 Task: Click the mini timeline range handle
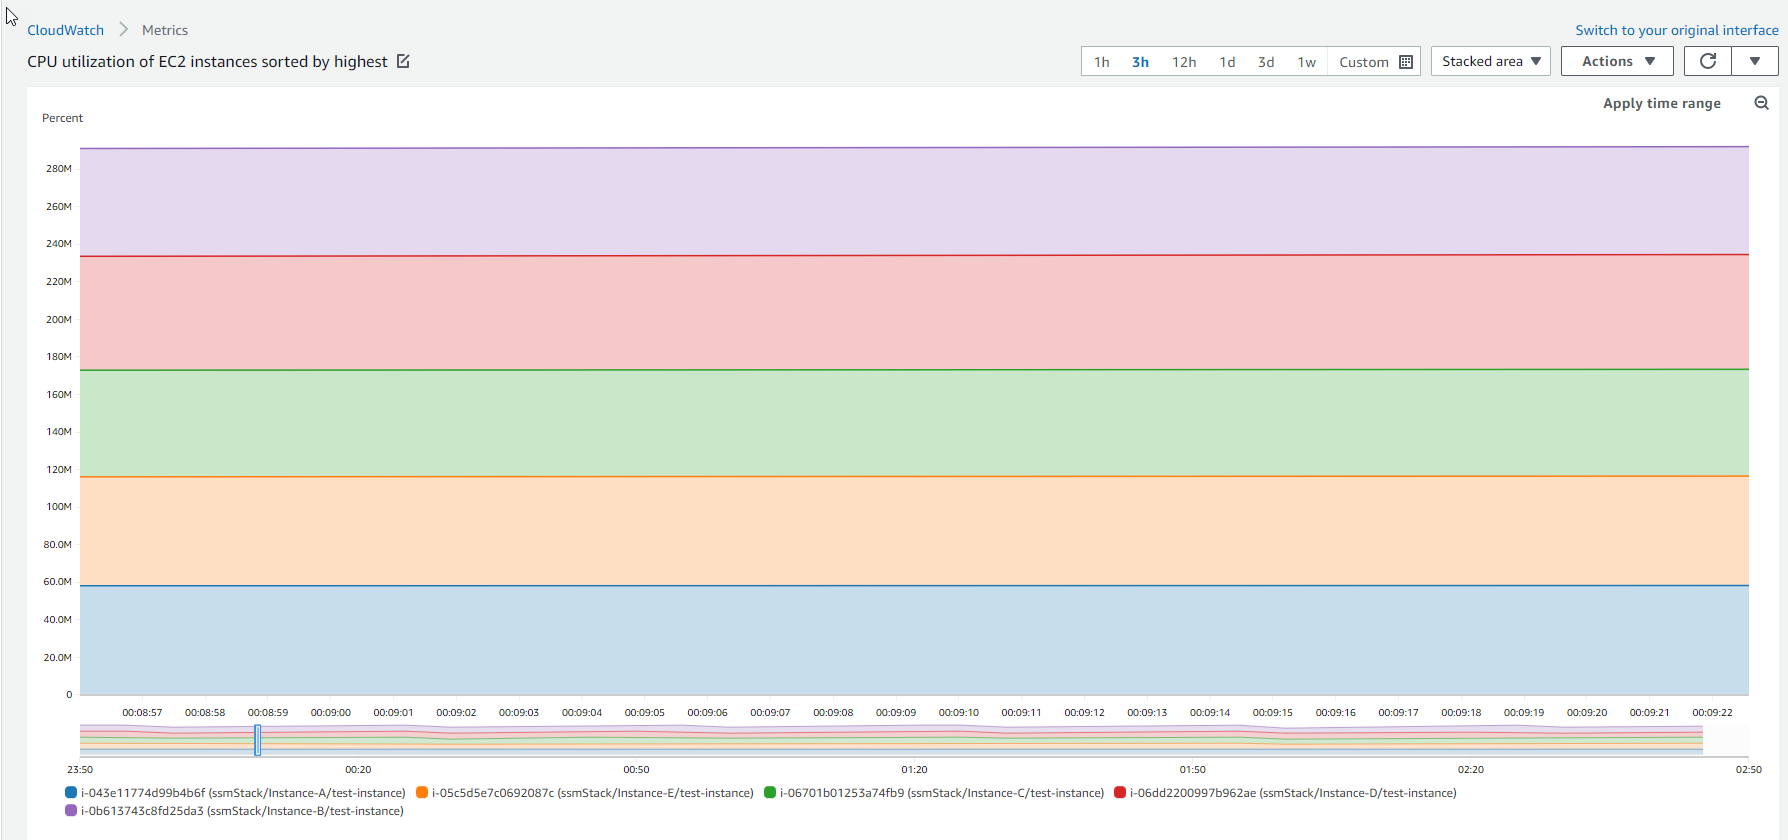click(x=258, y=740)
